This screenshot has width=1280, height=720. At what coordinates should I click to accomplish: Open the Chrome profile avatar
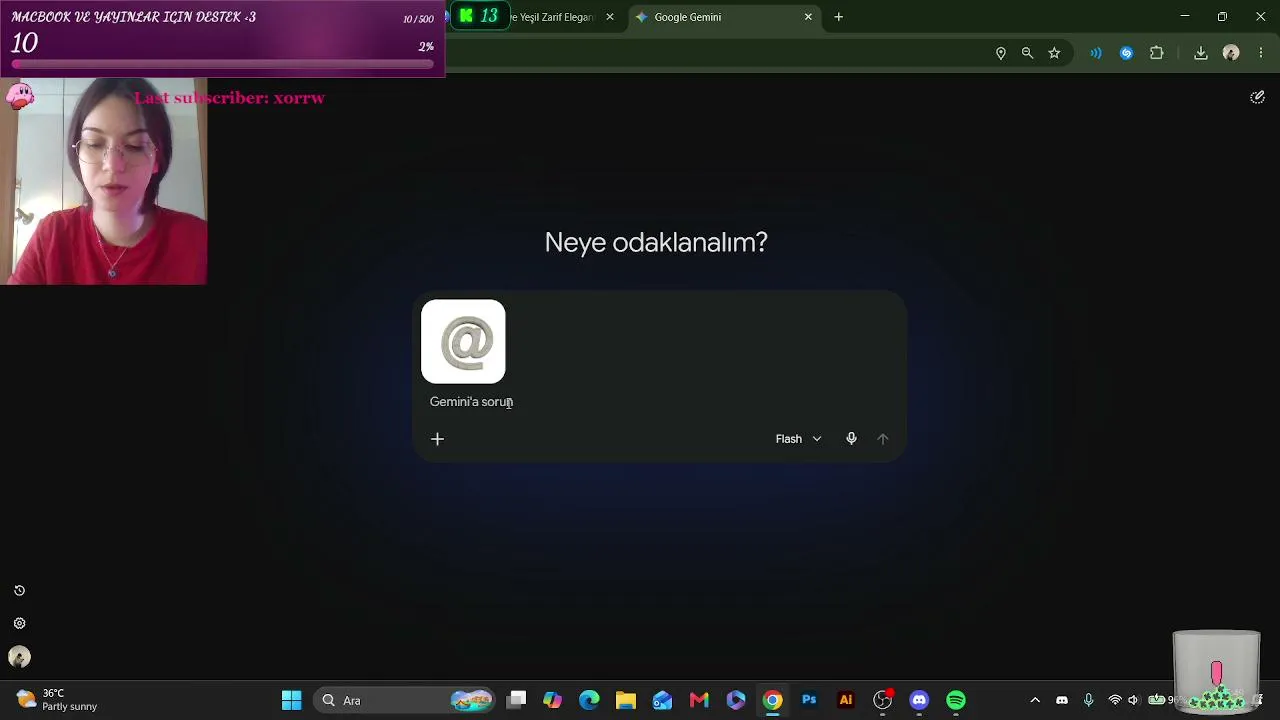click(x=1231, y=53)
